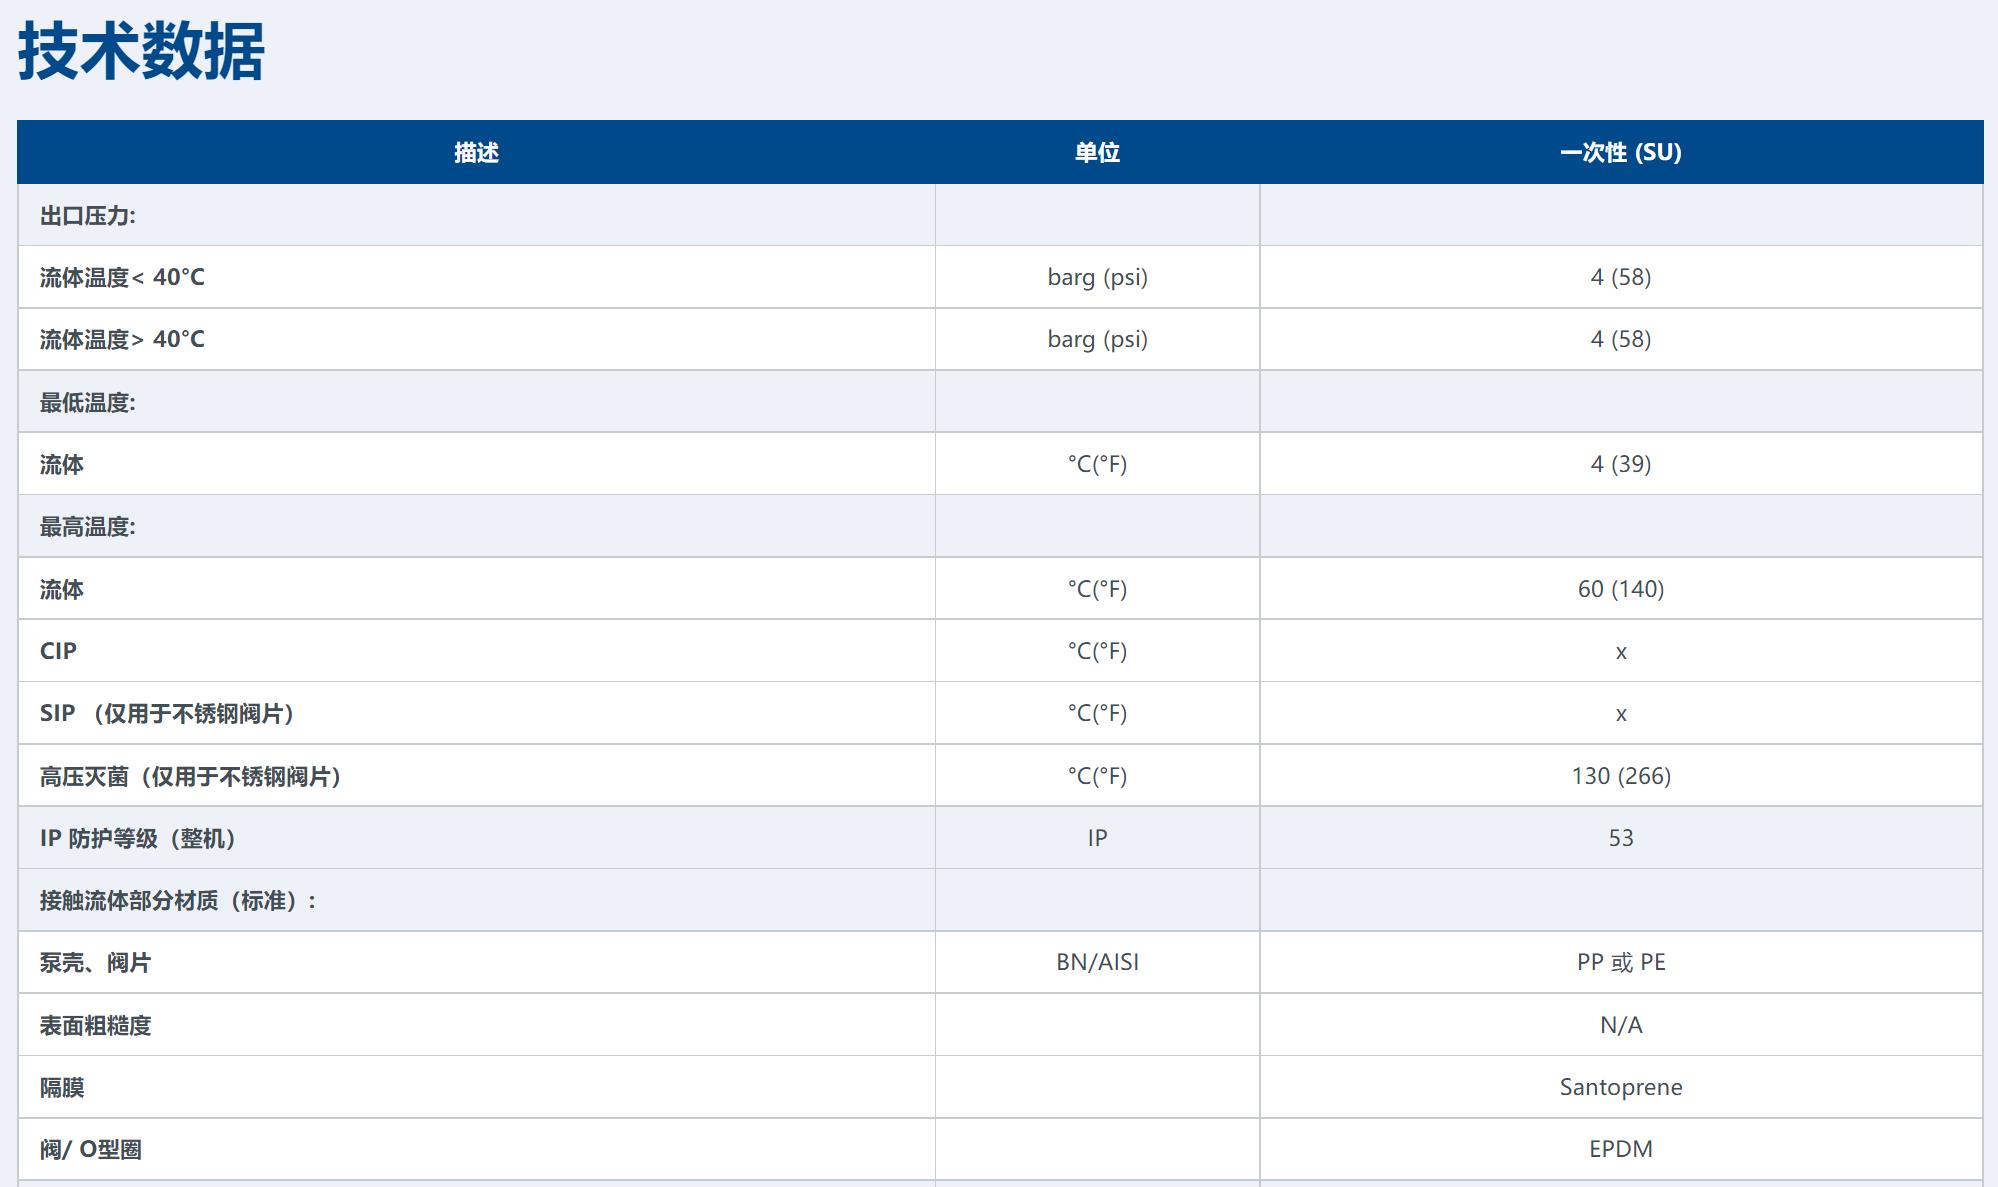Click the PP 或 PE material value

click(1621, 962)
